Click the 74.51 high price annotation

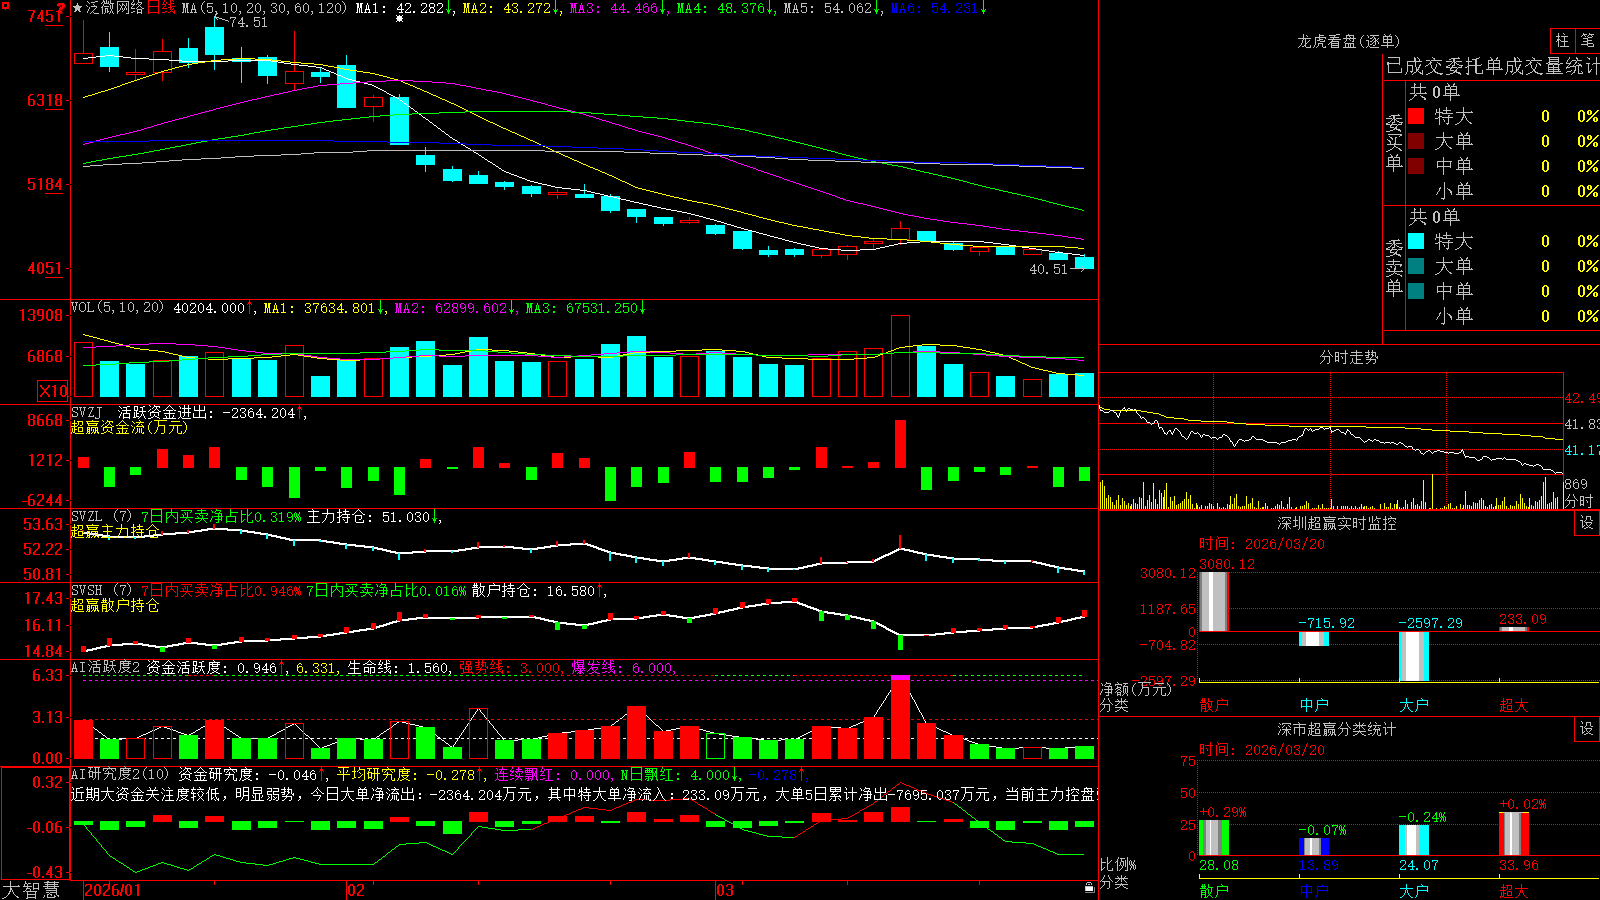[248, 22]
